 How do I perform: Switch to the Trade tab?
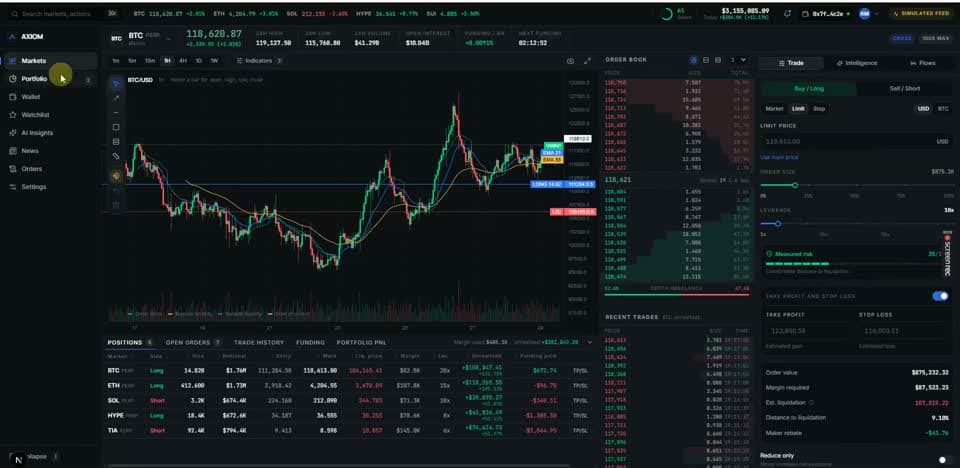click(x=791, y=63)
